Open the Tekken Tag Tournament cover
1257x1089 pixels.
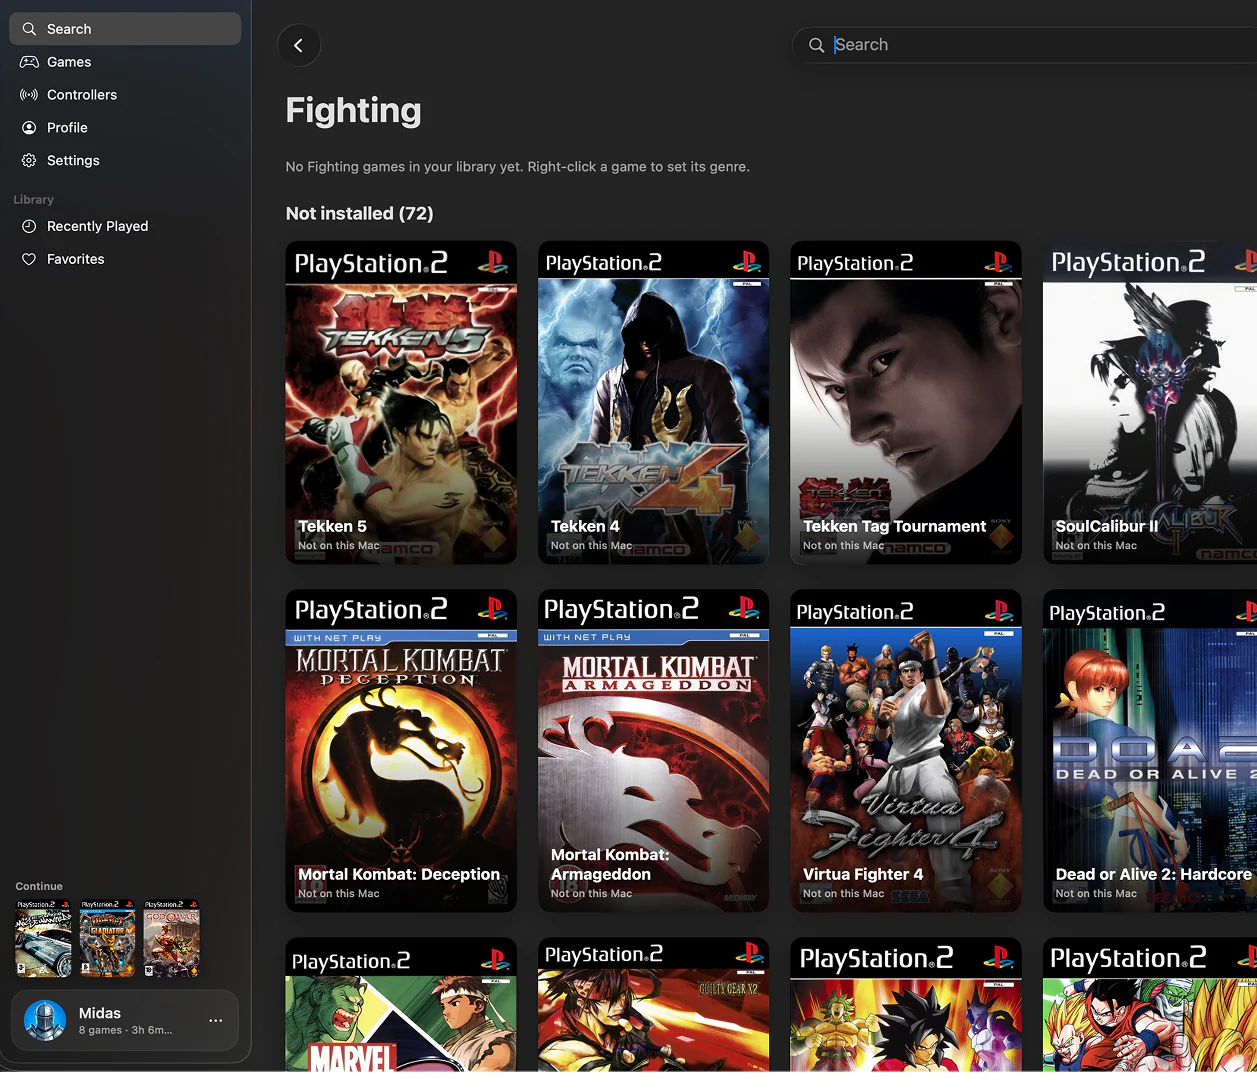pyautogui.click(x=906, y=402)
